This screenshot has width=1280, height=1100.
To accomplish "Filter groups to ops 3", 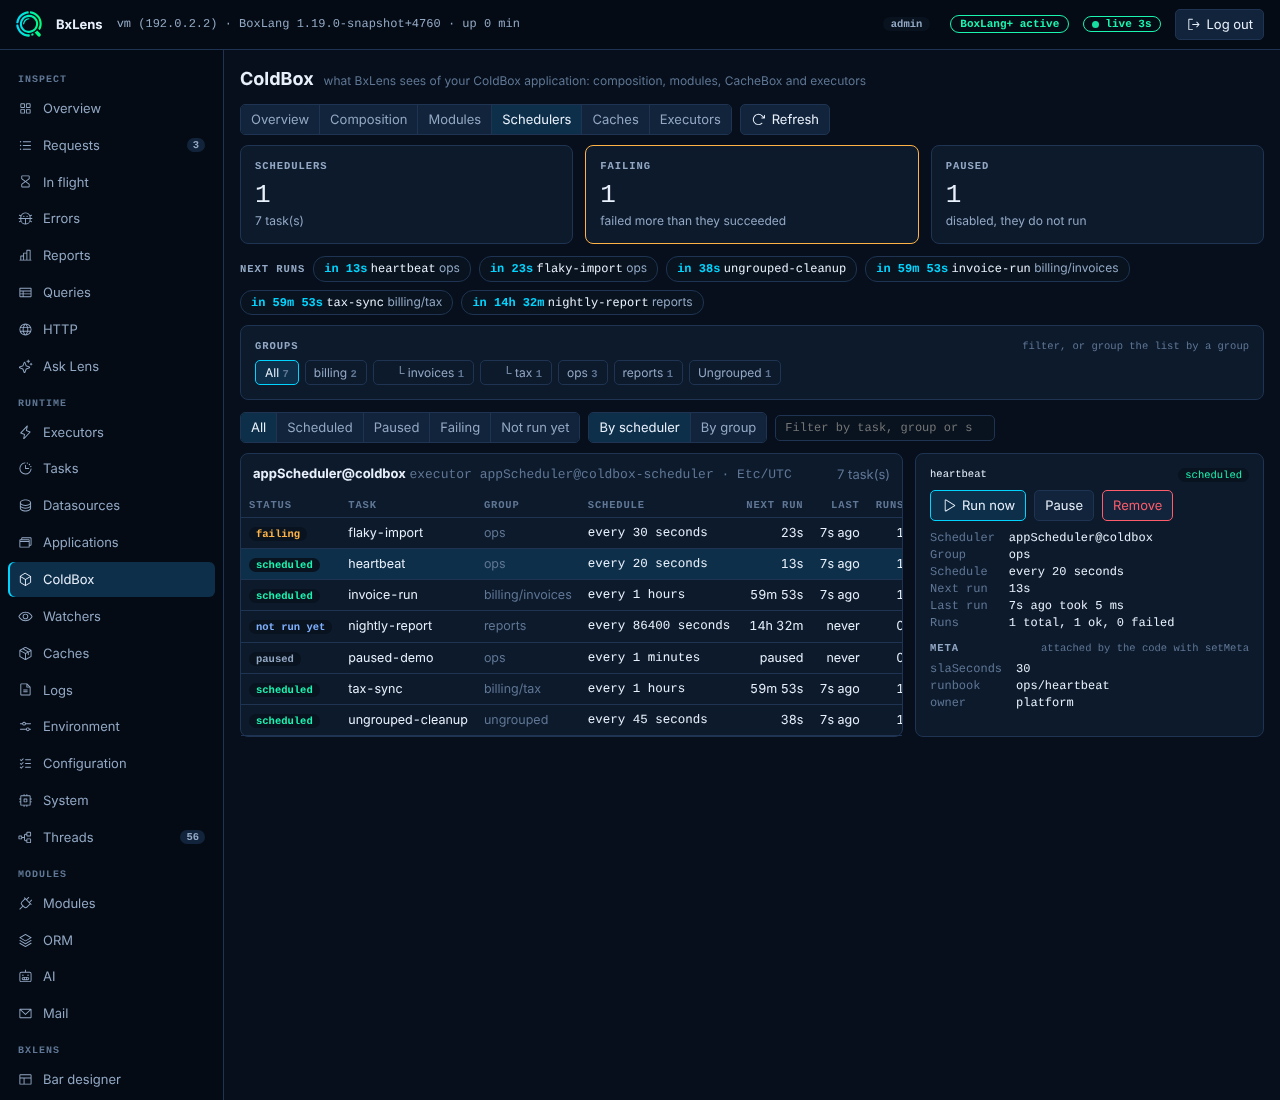I will click(582, 373).
